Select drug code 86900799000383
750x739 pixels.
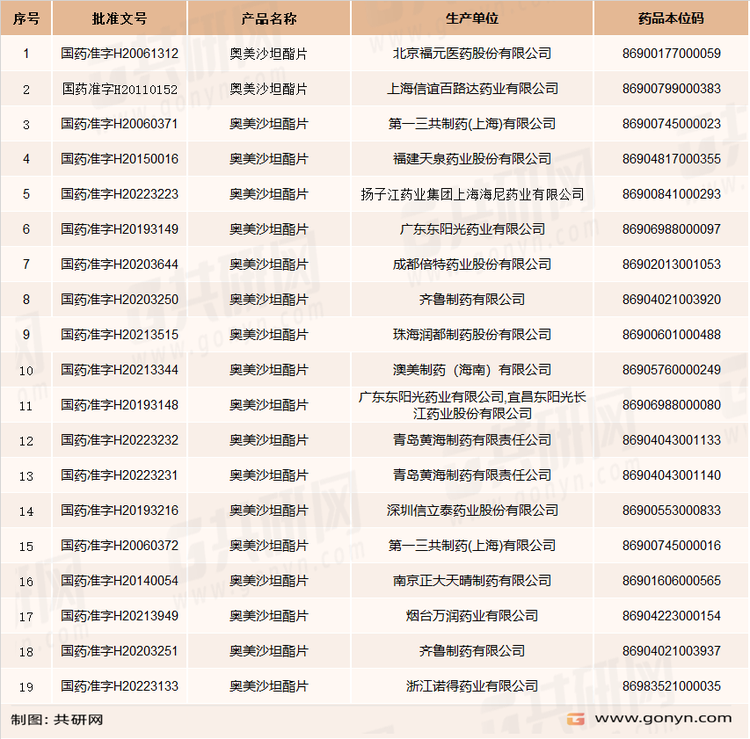pos(671,89)
